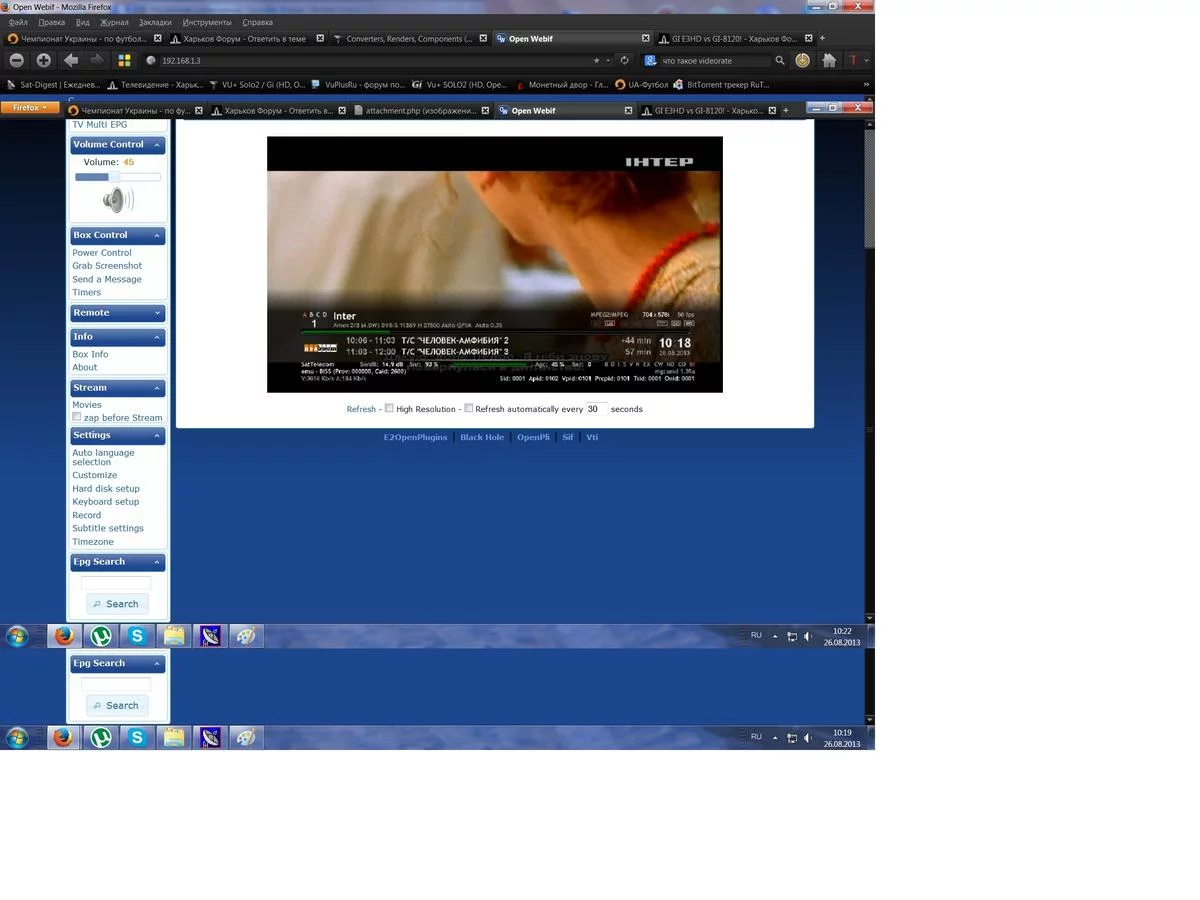This screenshot has height=900, width=1200.
Task: Open the VuPlusRu forum bookmark
Action: [x=358, y=85]
